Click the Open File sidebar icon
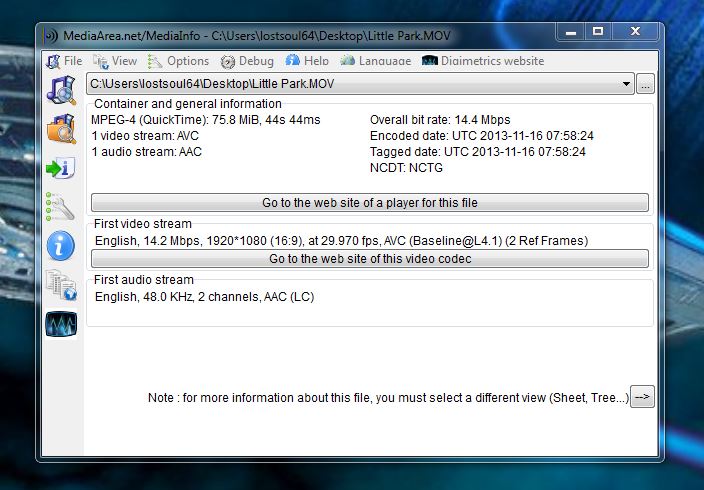 pos(62,90)
